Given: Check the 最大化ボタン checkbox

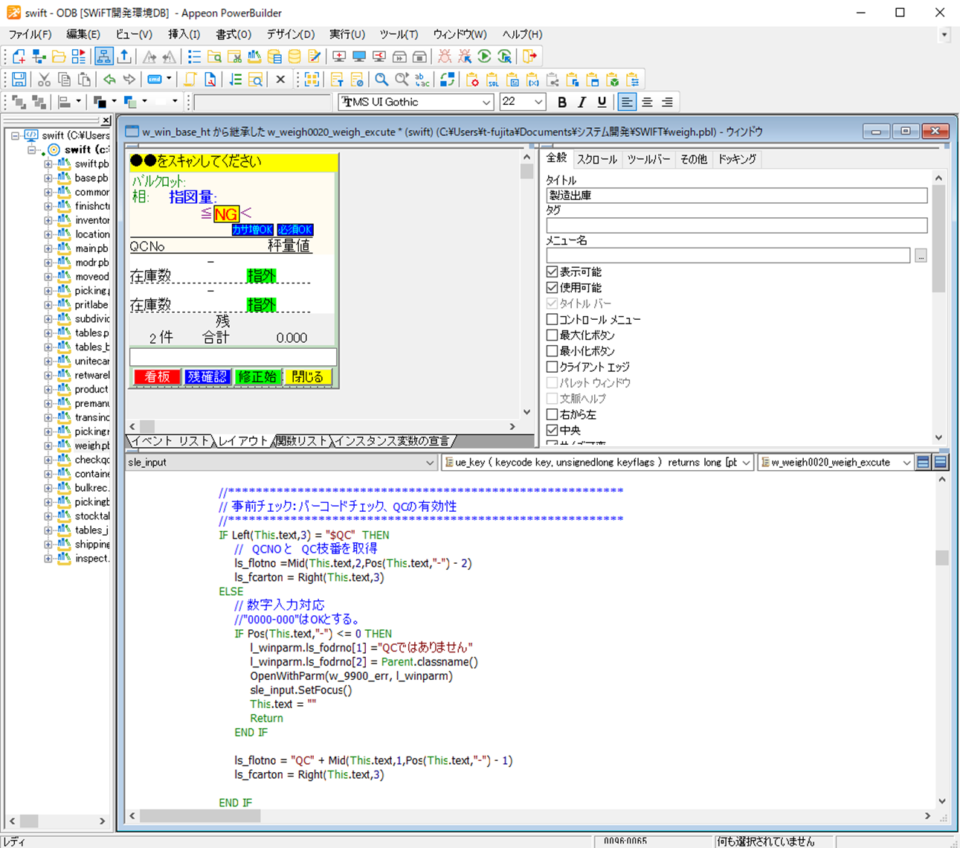Looking at the screenshot, I should tap(551, 334).
